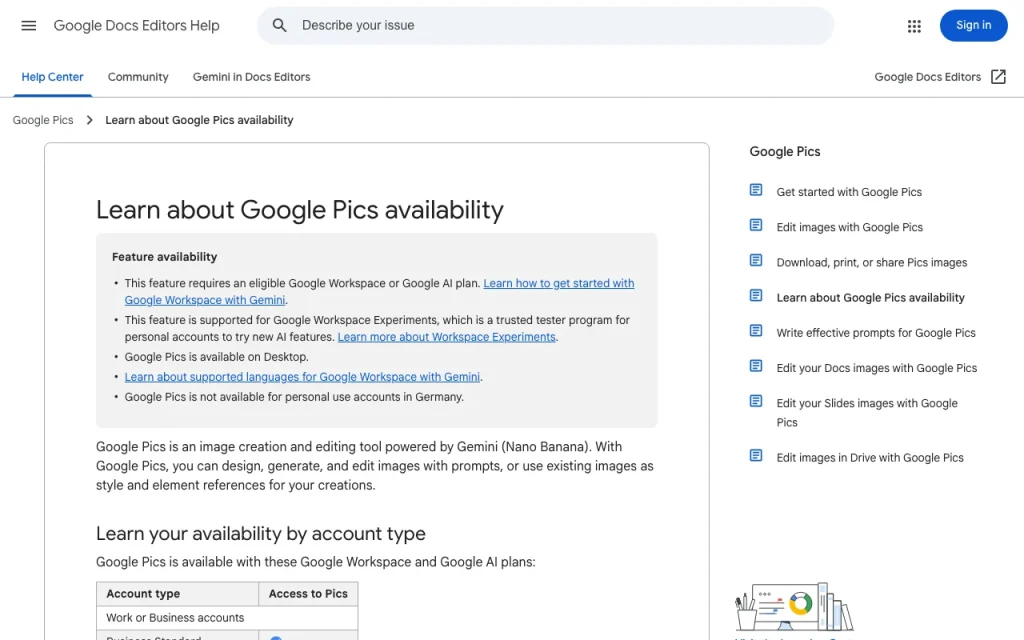Click the external link icon beside Google Docs Editors

[x=998, y=76]
